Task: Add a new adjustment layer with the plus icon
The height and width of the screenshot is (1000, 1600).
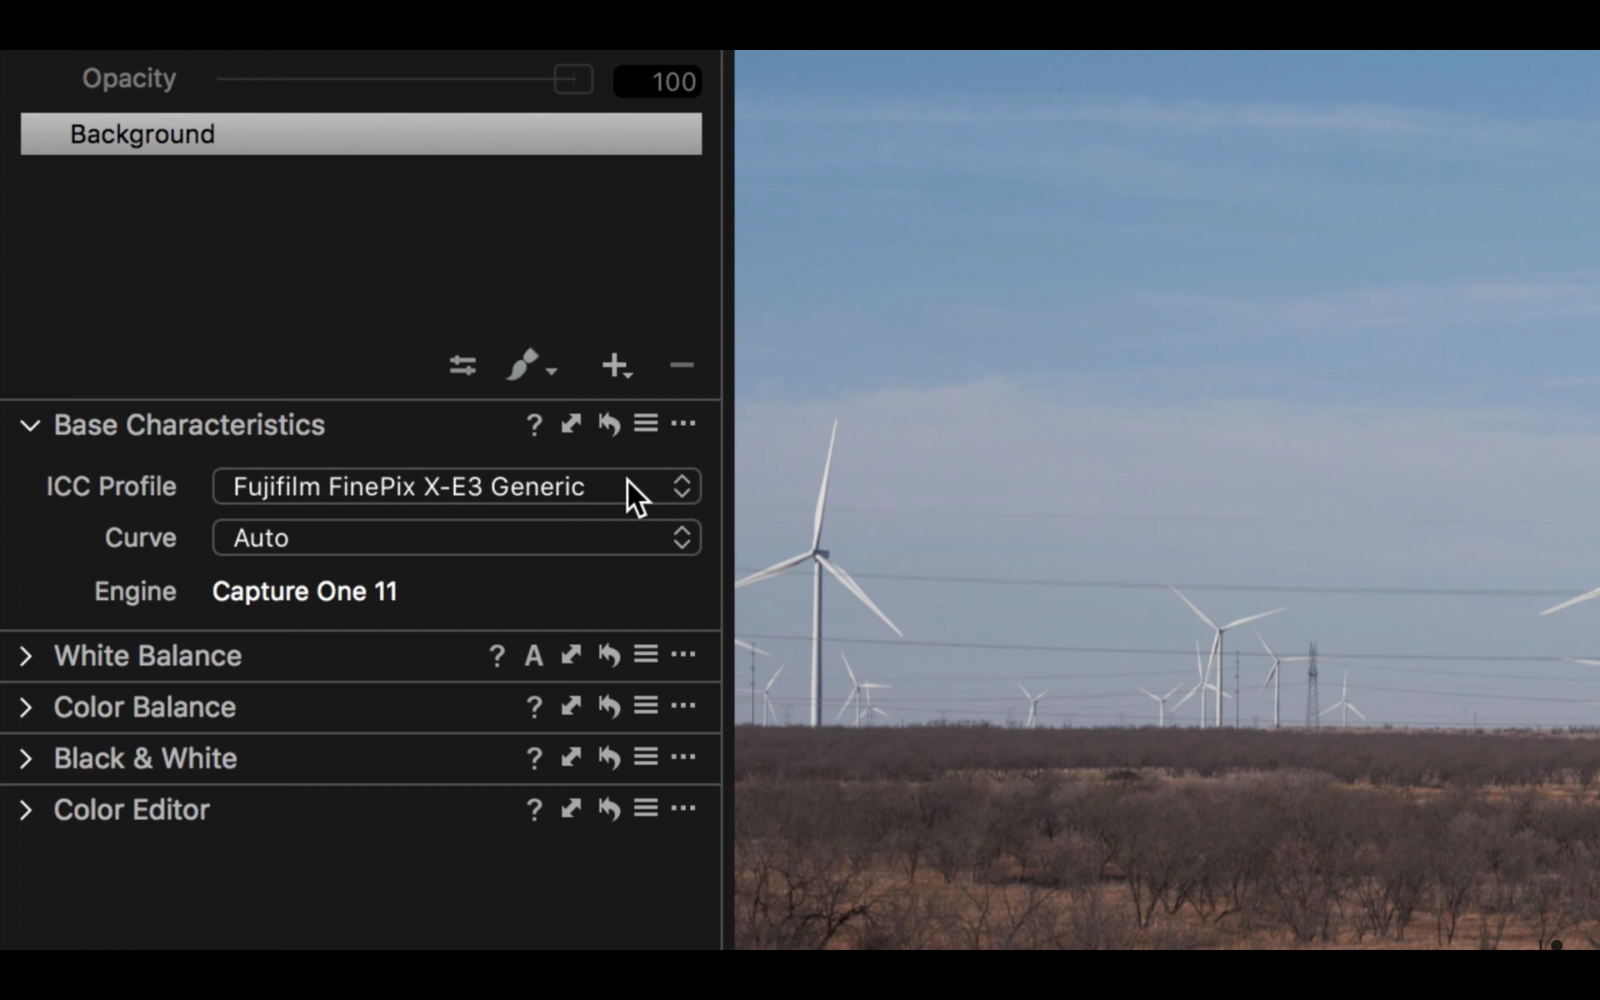Action: (613, 365)
